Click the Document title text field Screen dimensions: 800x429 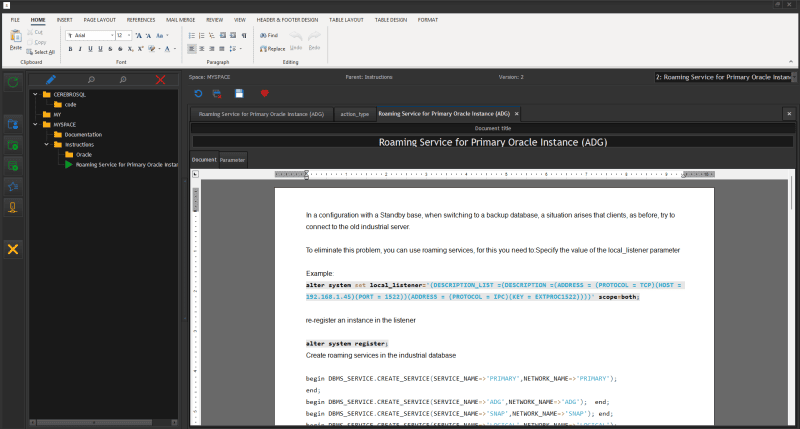pos(493,142)
